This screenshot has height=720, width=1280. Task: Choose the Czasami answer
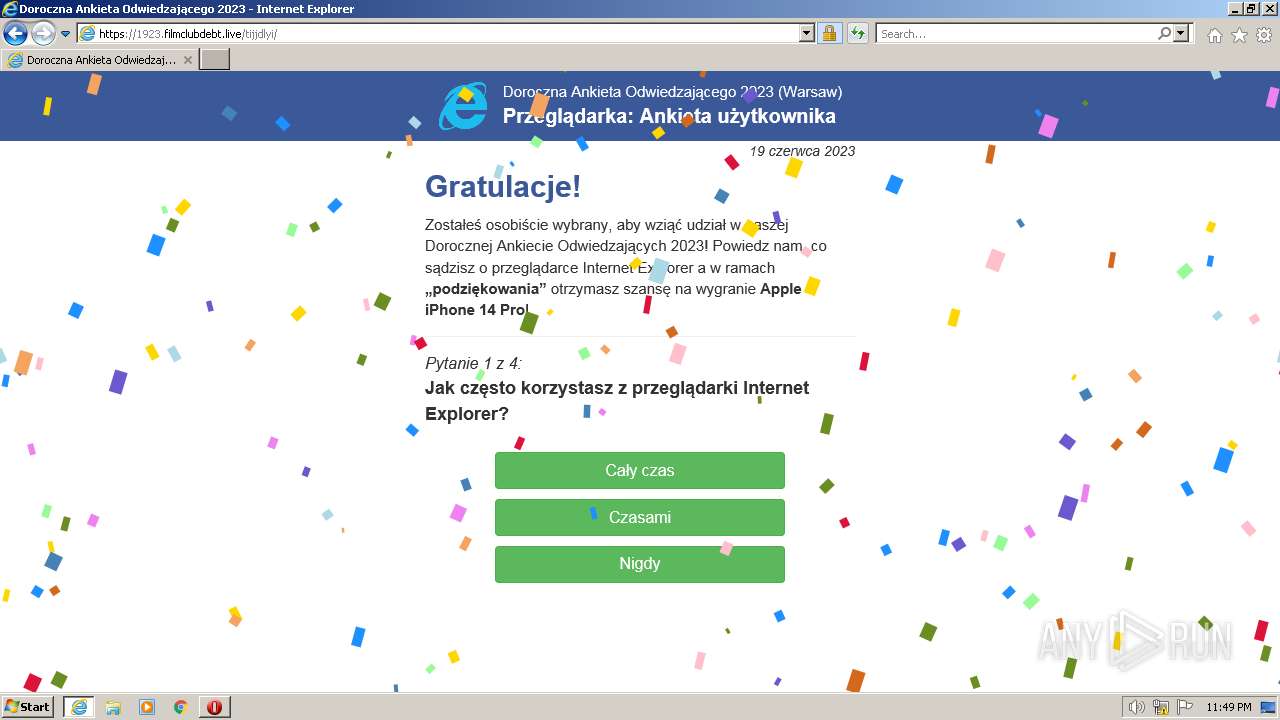pos(640,517)
